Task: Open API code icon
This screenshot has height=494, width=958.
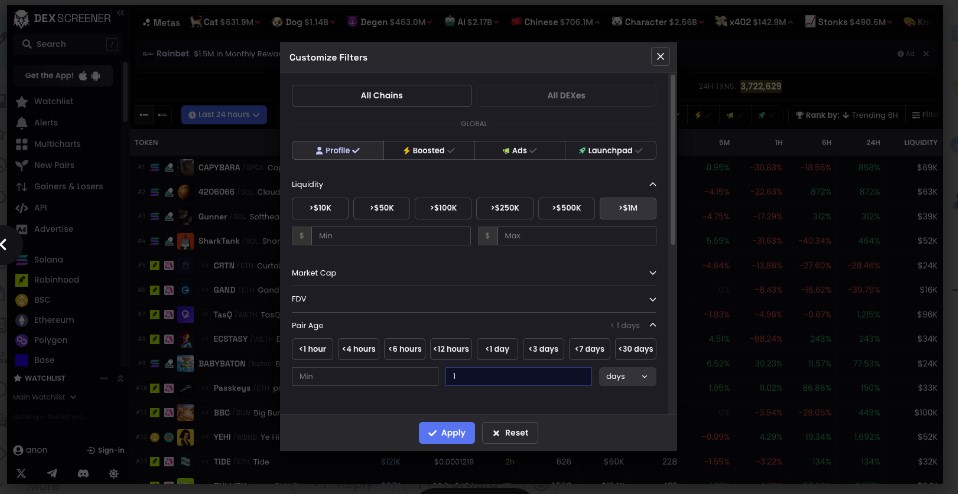Action: click(x=22, y=208)
